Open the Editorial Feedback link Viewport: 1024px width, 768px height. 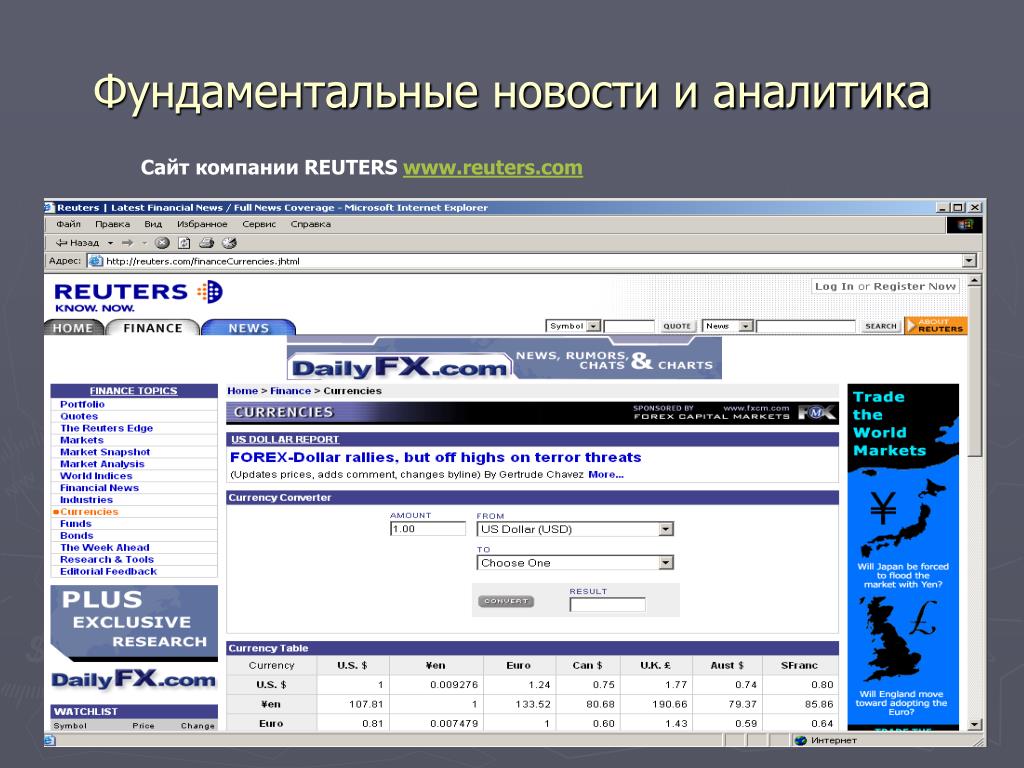click(x=108, y=571)
